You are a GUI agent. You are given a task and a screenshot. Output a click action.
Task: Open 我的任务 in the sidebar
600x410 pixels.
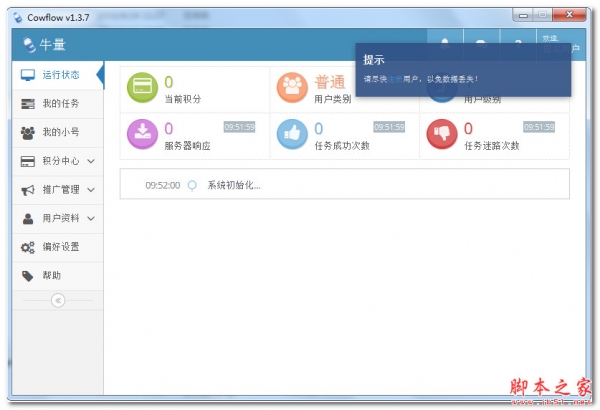click(x=58, y=104)
